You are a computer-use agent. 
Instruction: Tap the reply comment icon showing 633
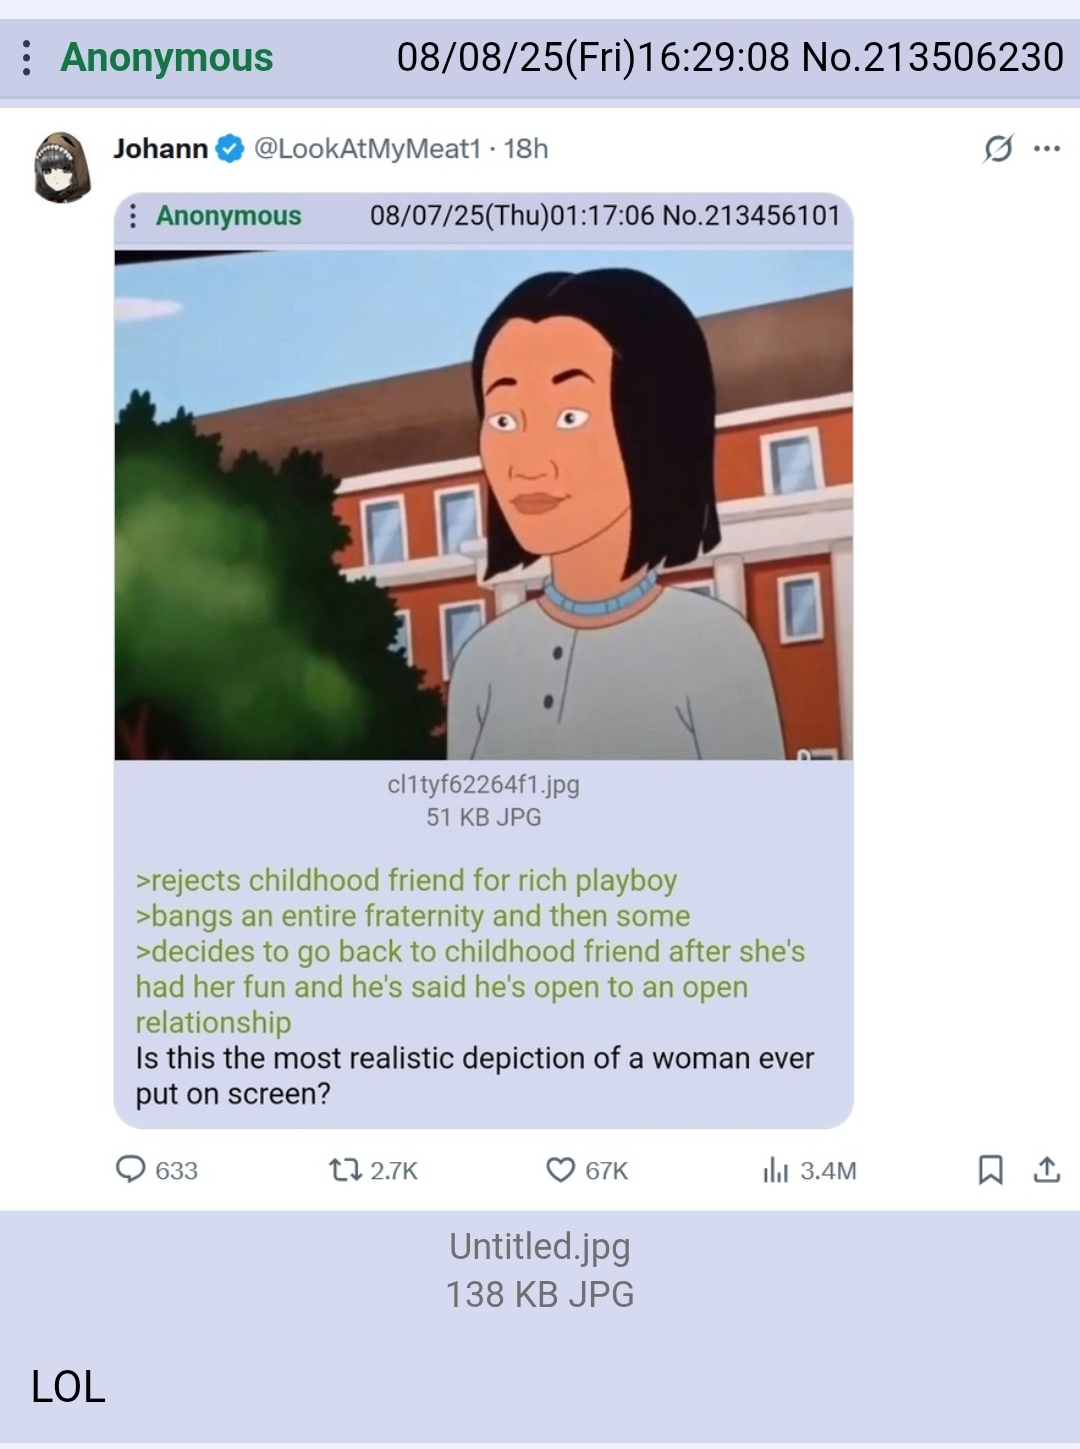coord(130,1169)
